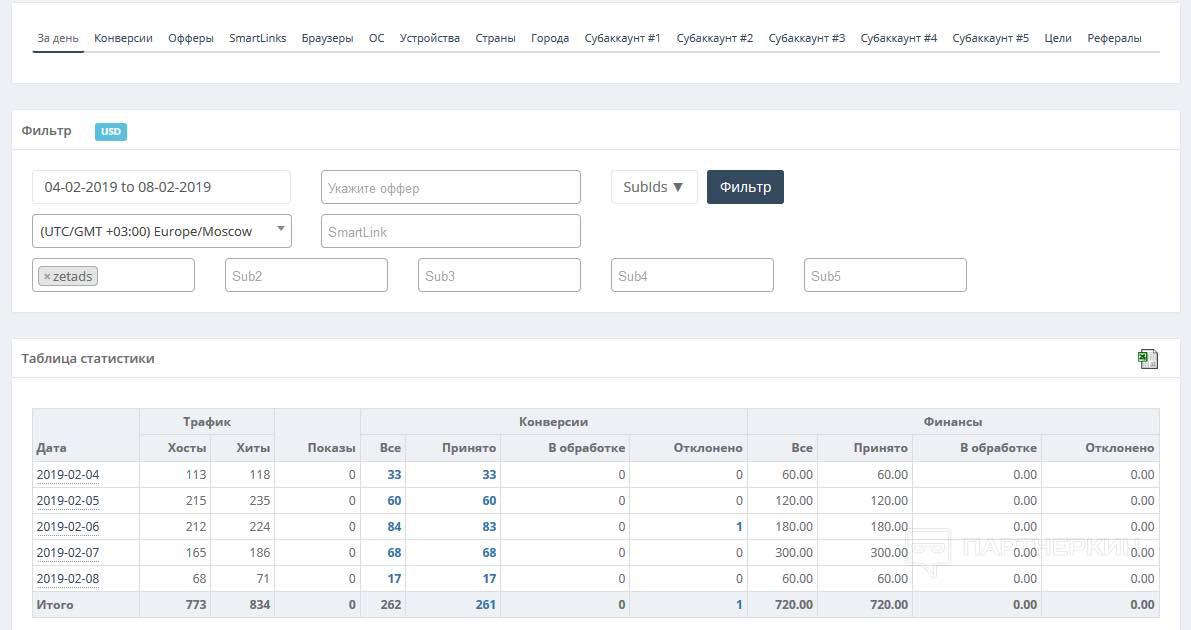Open the Офферы tab
Screen dimensions: 1191x630
tap(190, 38)
